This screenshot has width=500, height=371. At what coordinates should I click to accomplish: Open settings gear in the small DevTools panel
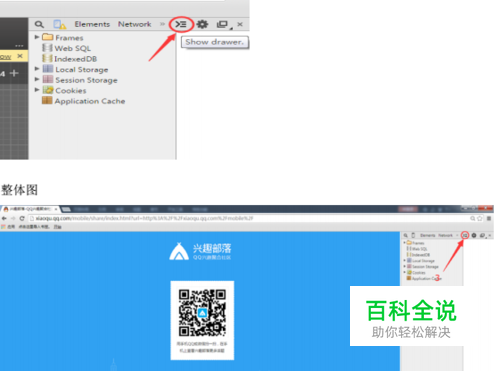point(474,235)
